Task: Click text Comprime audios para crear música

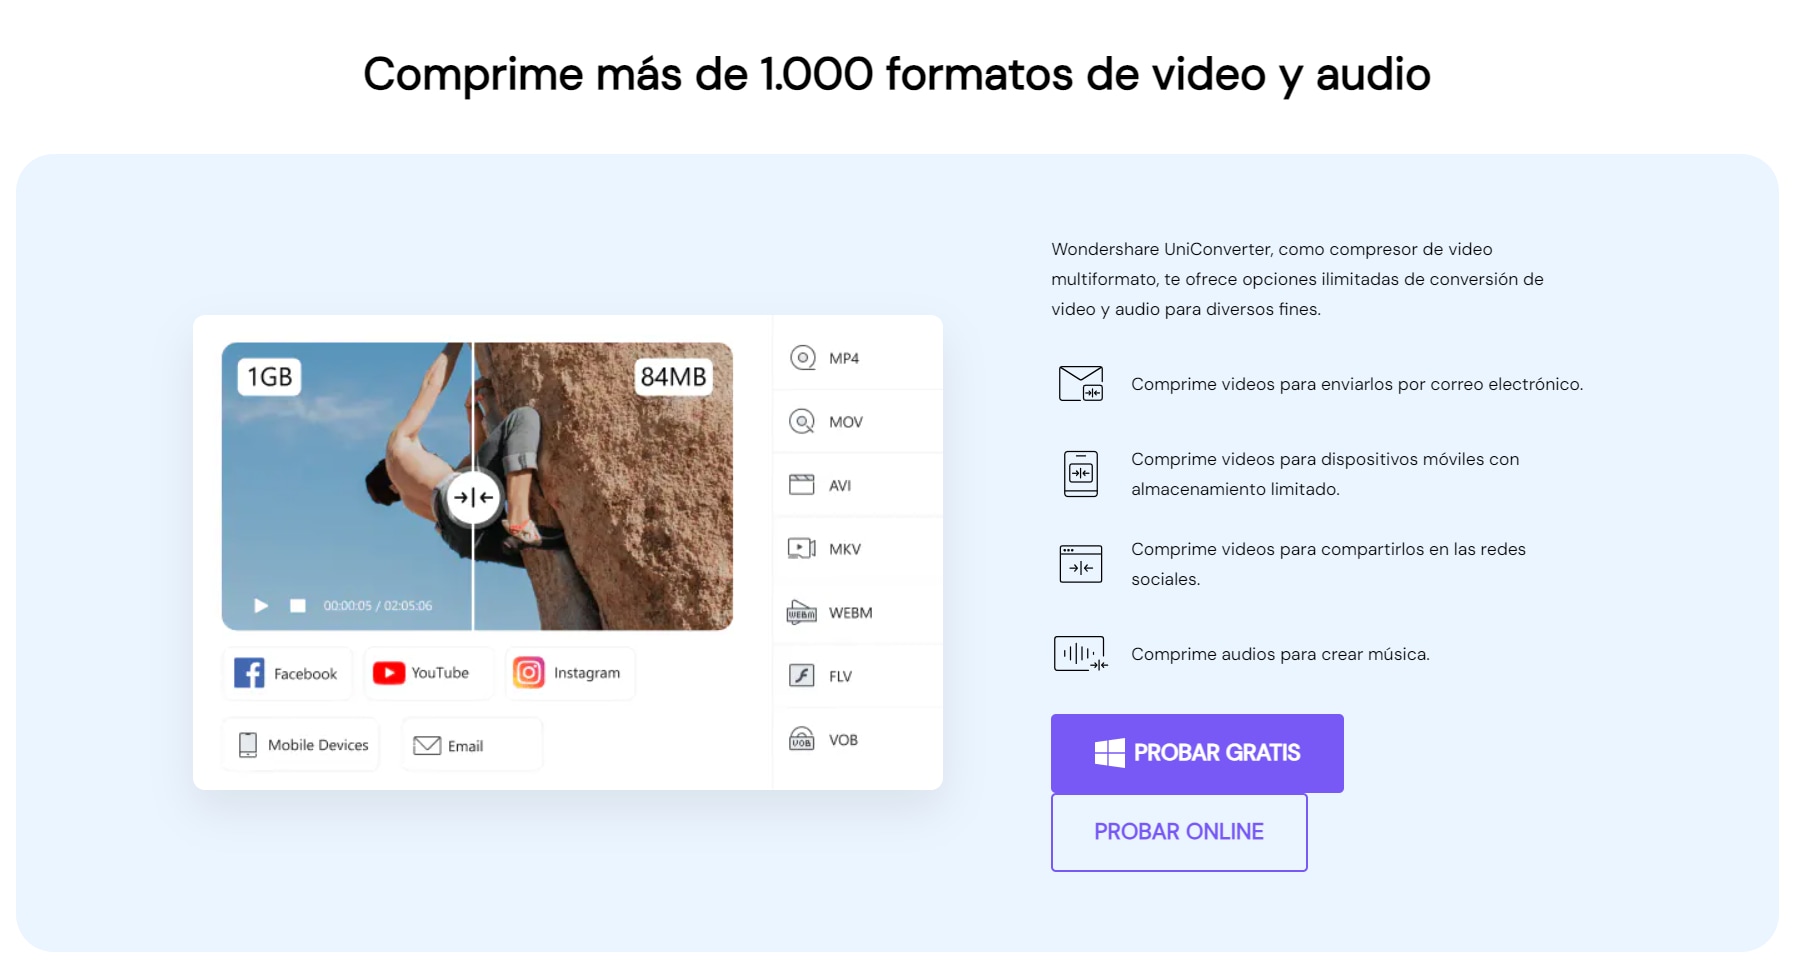Action: [x=1280, y=654]
